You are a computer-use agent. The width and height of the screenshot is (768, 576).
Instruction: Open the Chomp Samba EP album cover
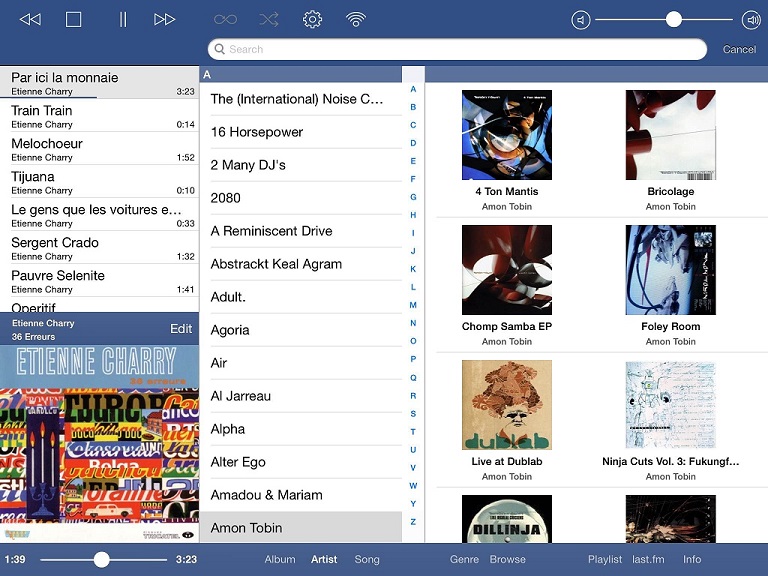(x=507, y=270)
